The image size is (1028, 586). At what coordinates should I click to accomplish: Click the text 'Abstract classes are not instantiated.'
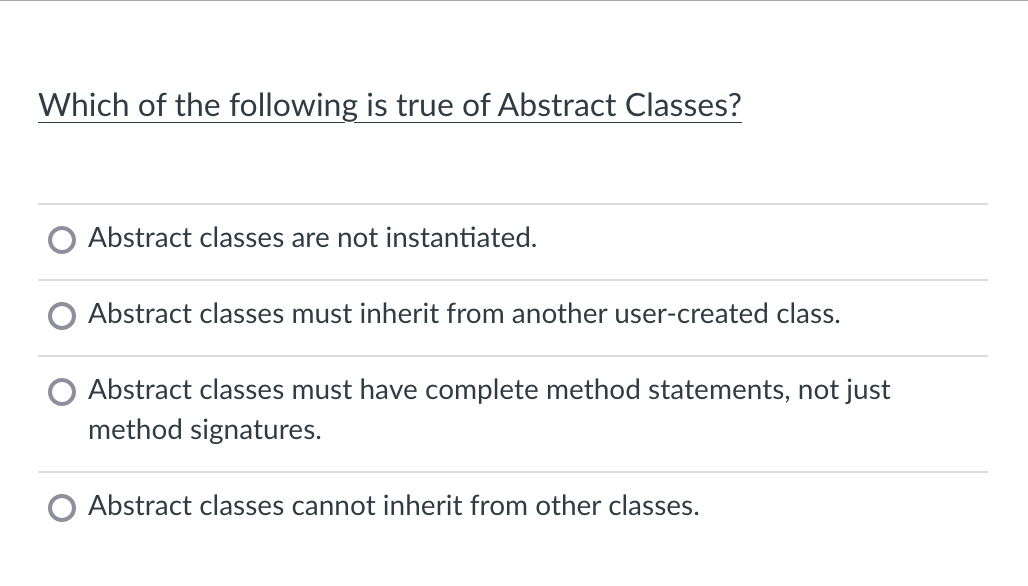(x=313, y=239)
